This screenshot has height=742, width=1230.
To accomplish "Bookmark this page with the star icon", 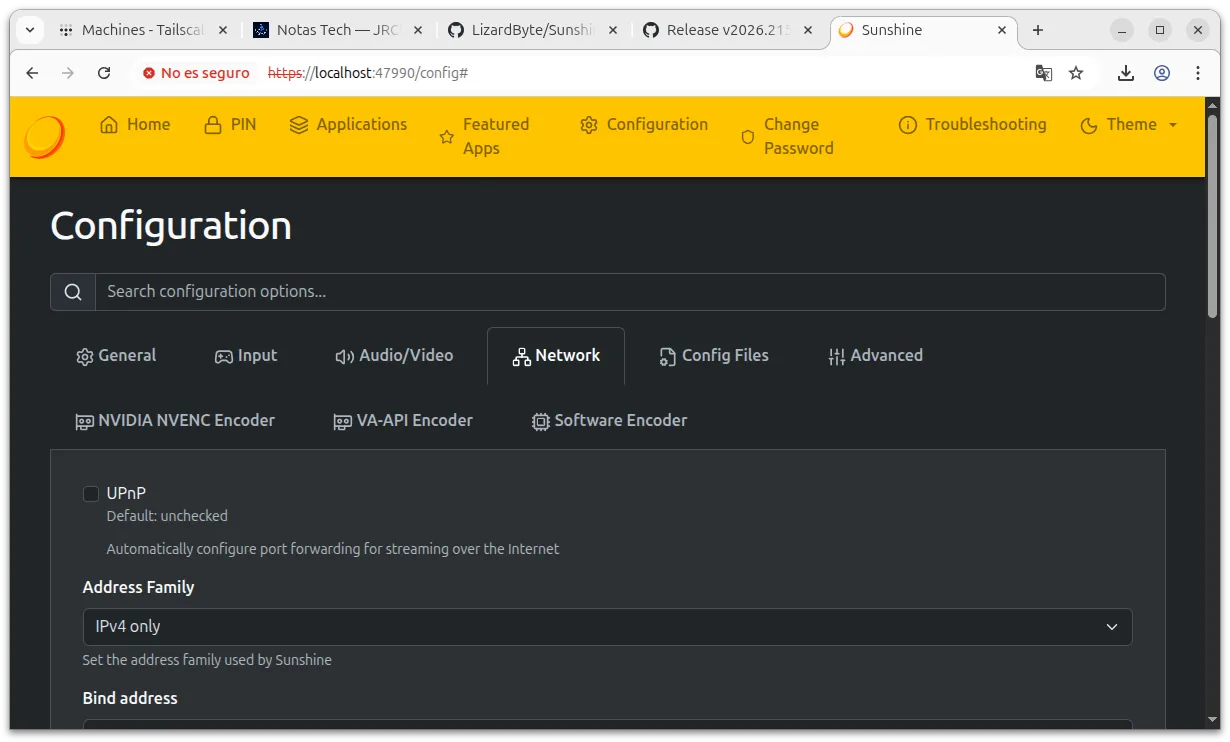I will [x=1076, y=73].
